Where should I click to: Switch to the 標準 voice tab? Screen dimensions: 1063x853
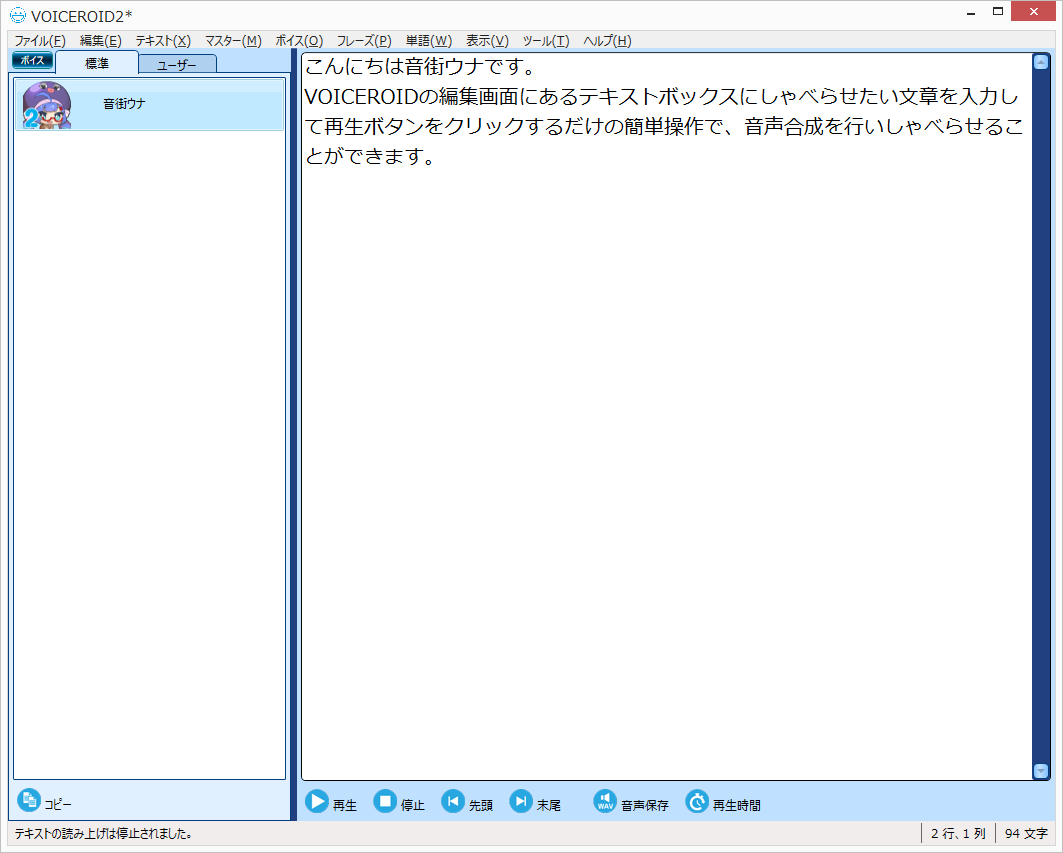tap(97, 63)
